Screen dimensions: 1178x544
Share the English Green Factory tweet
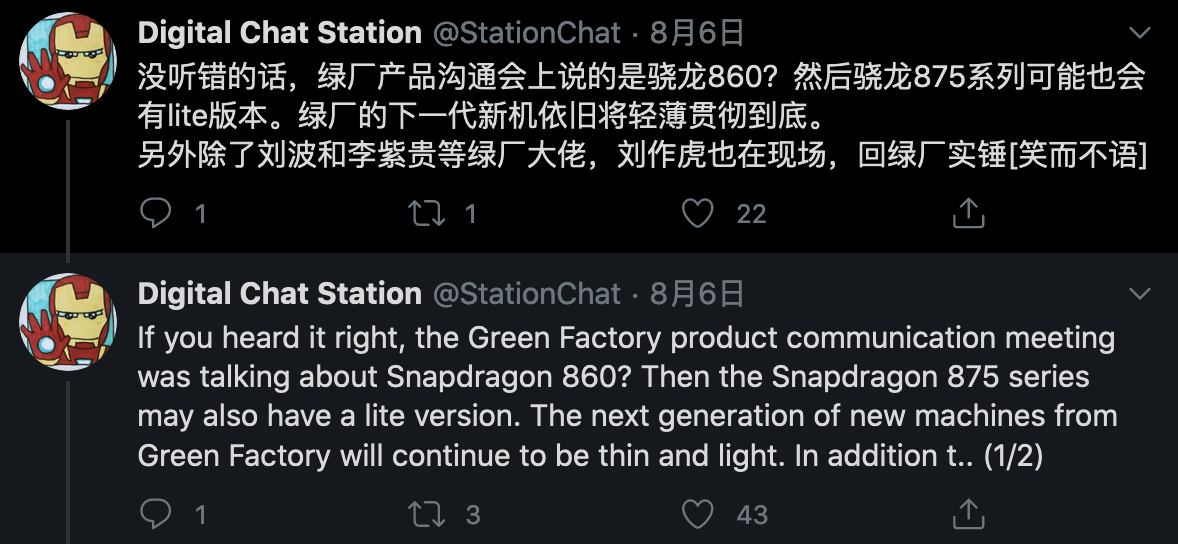[x=968, y=514]
